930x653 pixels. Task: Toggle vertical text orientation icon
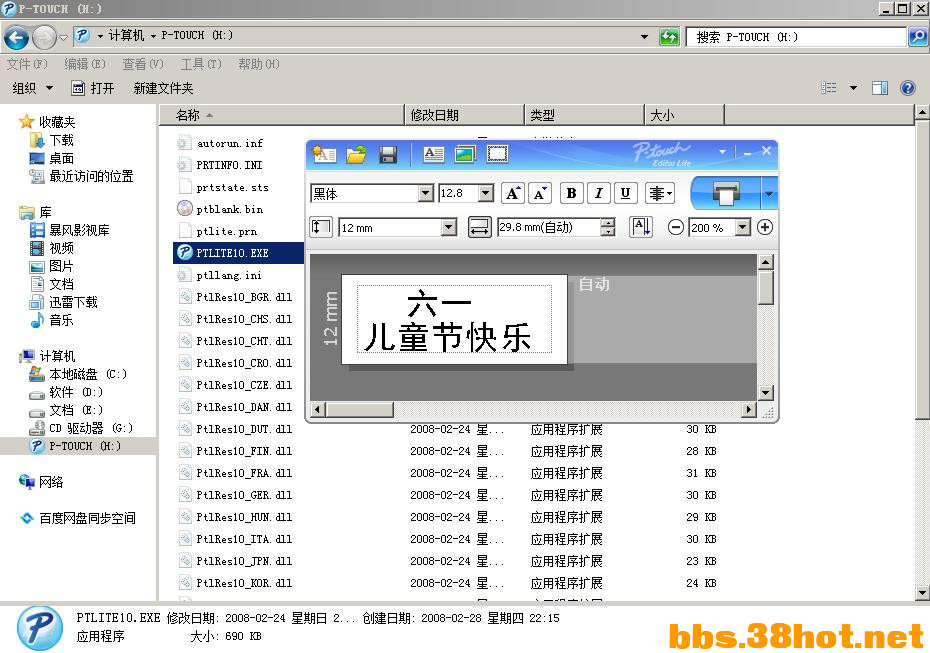pyautogui.click(x=641, y=227)
